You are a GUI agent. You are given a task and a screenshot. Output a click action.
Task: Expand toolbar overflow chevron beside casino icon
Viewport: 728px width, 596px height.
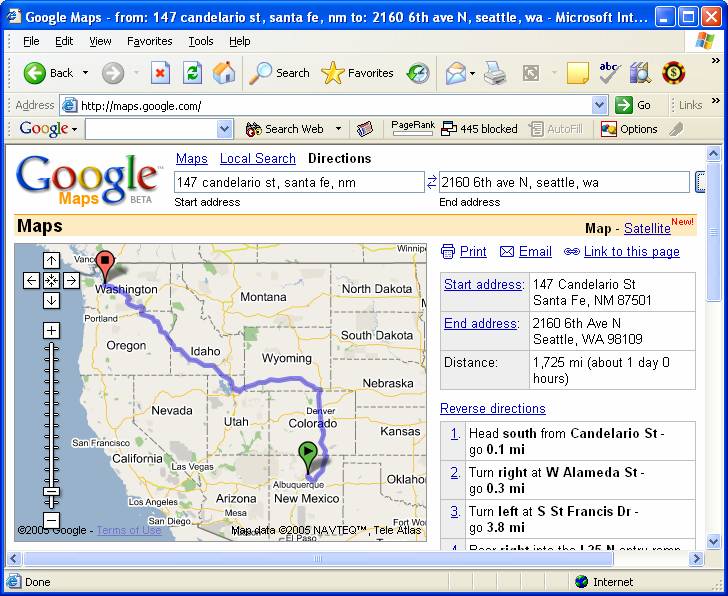pos(715,61)
